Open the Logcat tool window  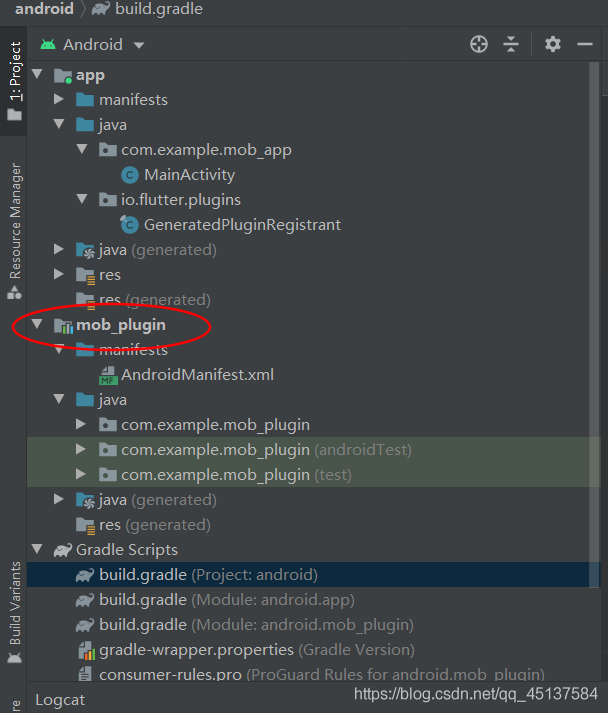[62, 700]
